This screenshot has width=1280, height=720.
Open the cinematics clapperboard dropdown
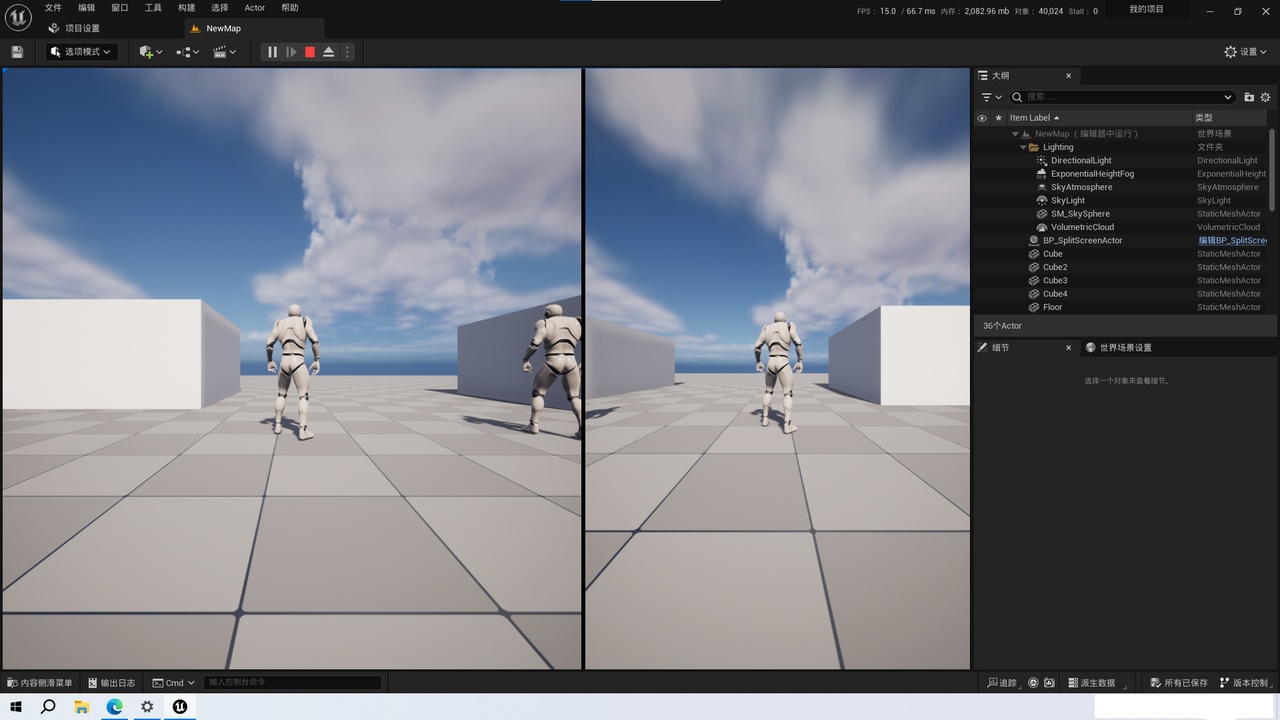[x=225, y=52]
